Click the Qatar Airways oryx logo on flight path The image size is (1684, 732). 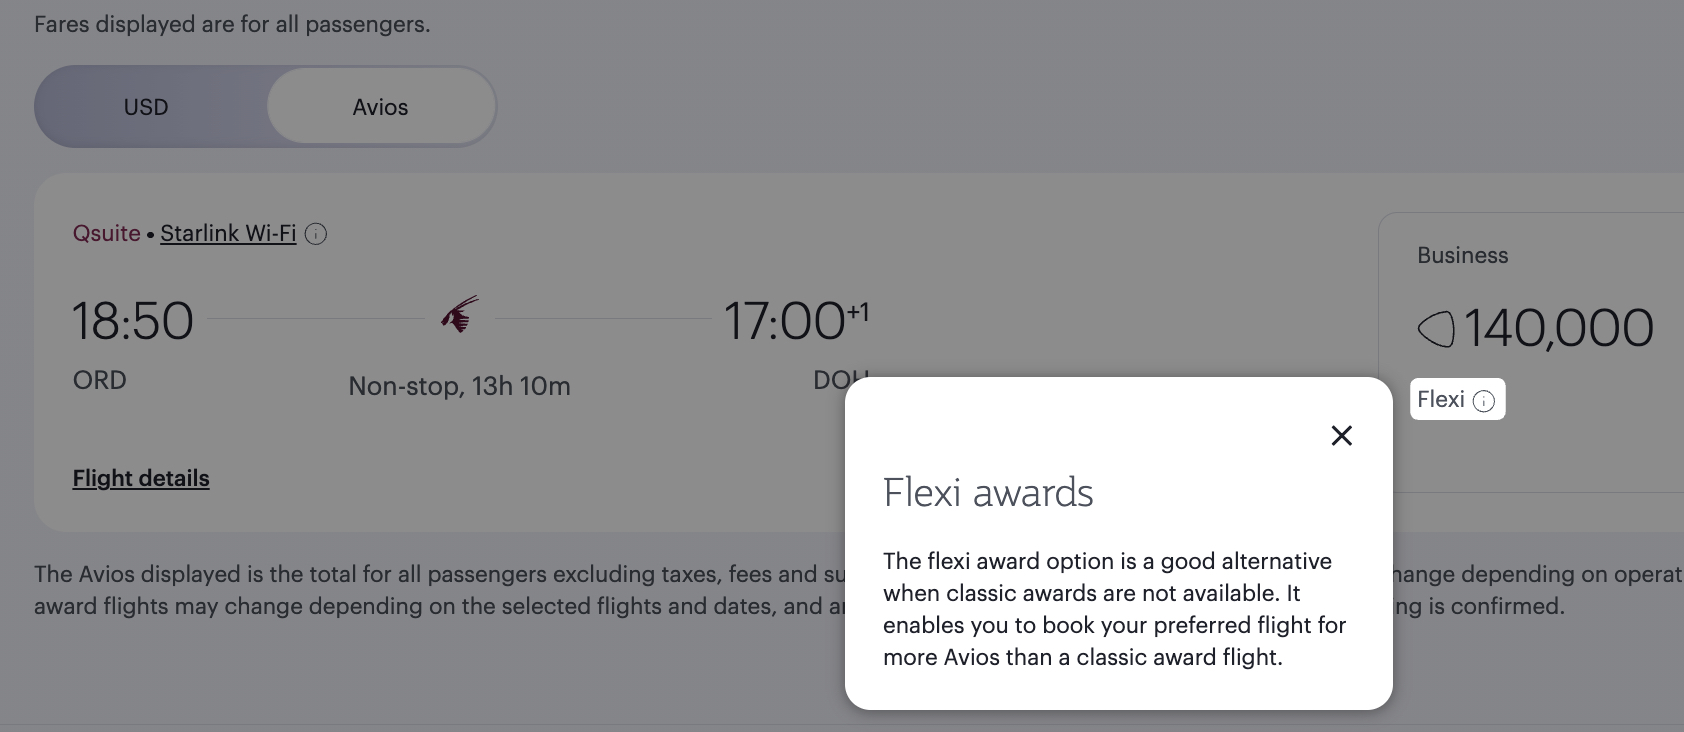[459, 315]
